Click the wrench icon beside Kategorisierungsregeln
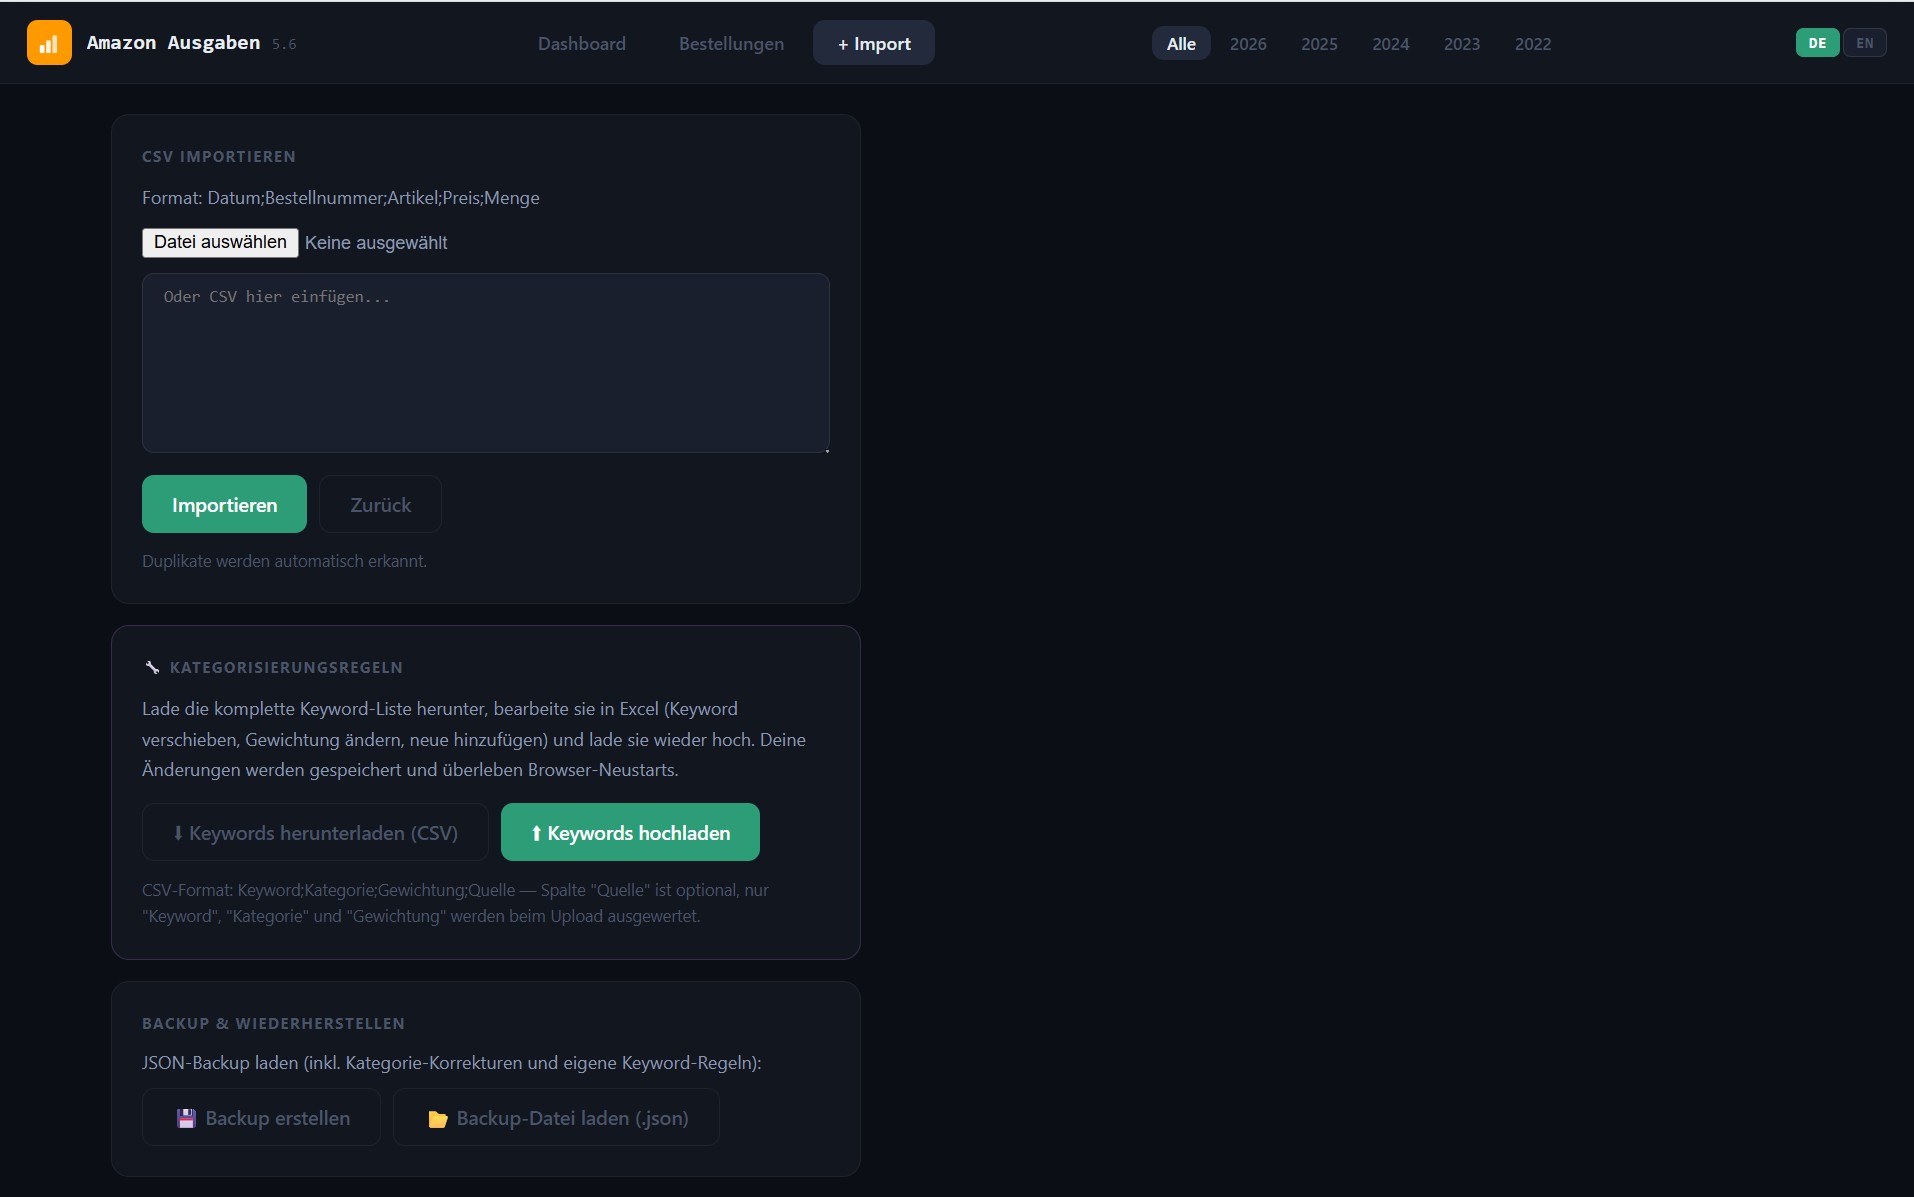Viewport: 1914px width, 1197px height. pos(152,667)
